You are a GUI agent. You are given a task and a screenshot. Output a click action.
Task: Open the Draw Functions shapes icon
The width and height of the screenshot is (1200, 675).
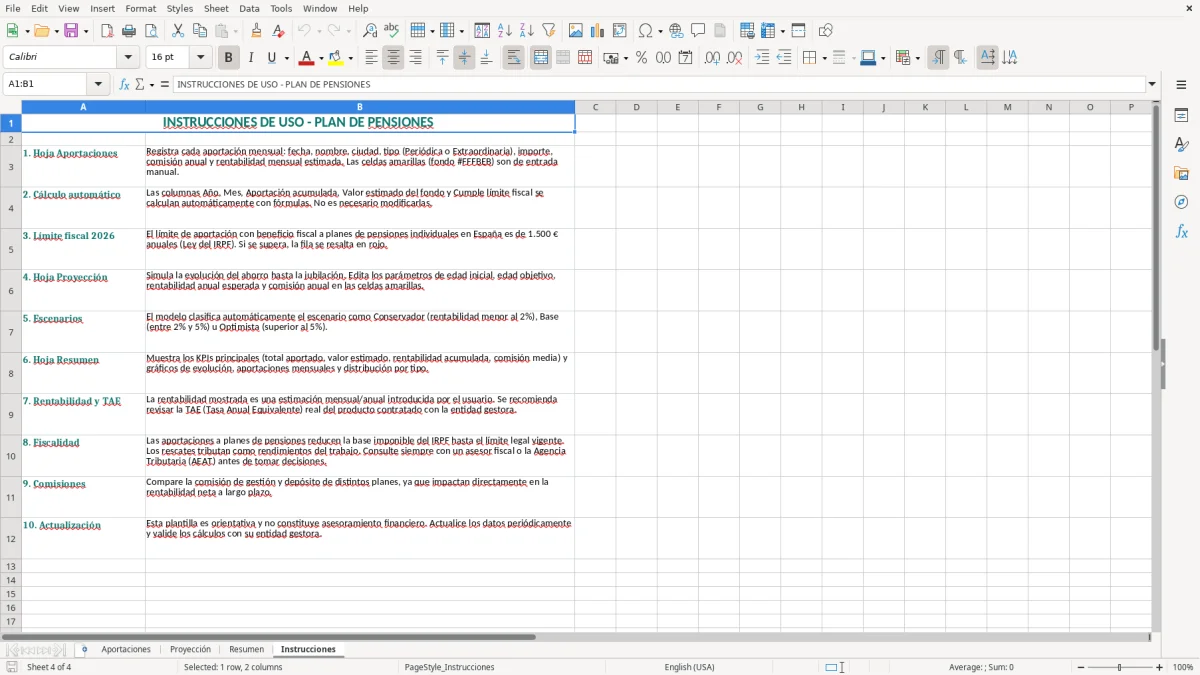[825, 31]
